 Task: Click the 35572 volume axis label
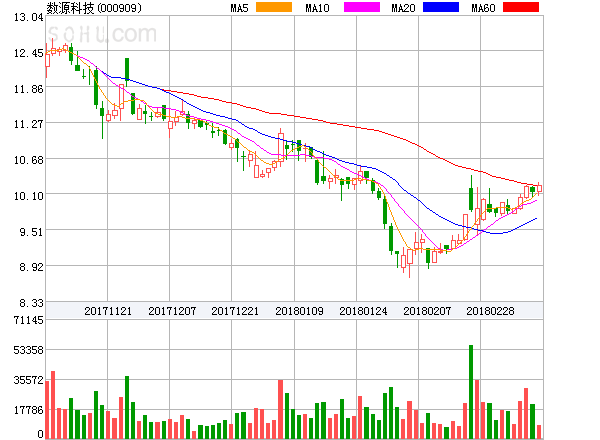[29, 380]
